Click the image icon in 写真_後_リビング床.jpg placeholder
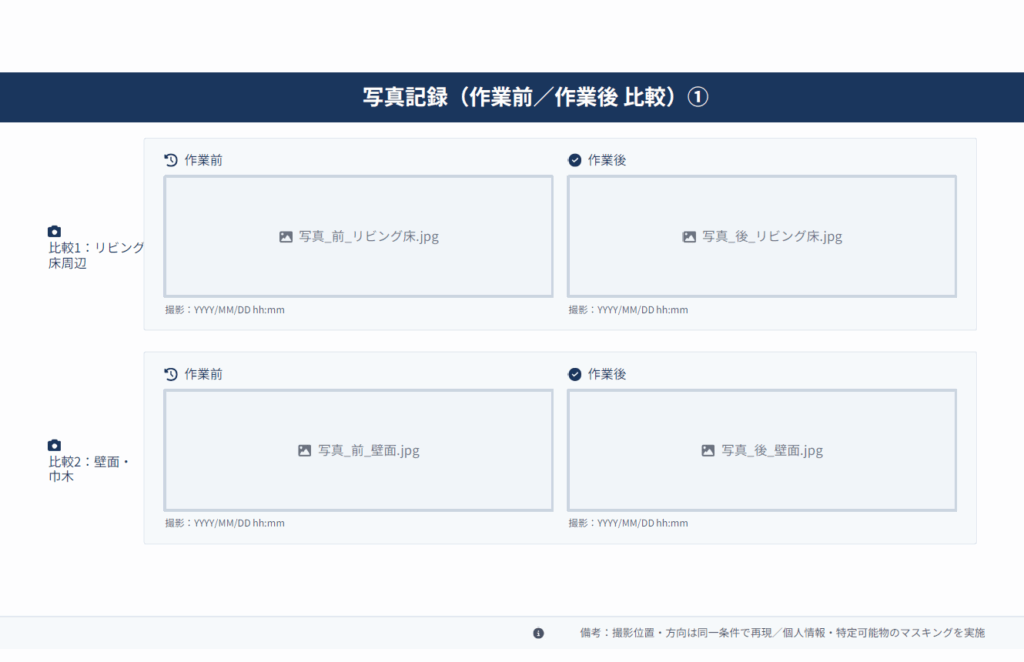Image resolution: width=1024 pixels, height=662 pixels. click(688, 237)
